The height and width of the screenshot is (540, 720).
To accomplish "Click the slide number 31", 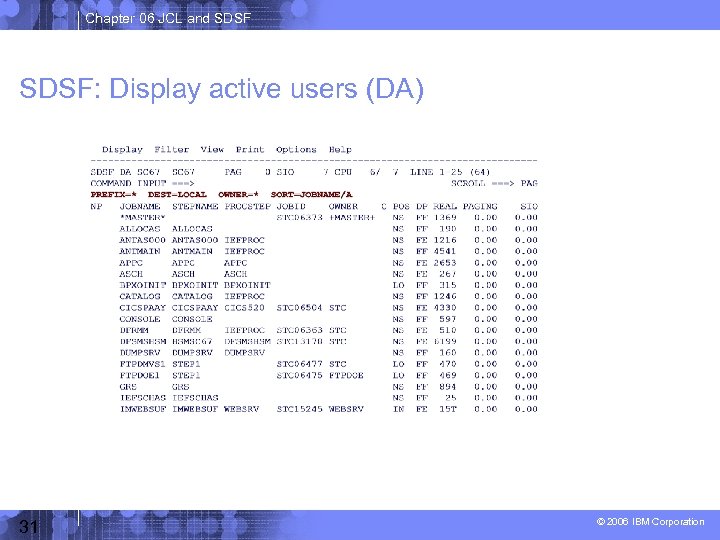I will pyautogui.click(x=28, y=526).
